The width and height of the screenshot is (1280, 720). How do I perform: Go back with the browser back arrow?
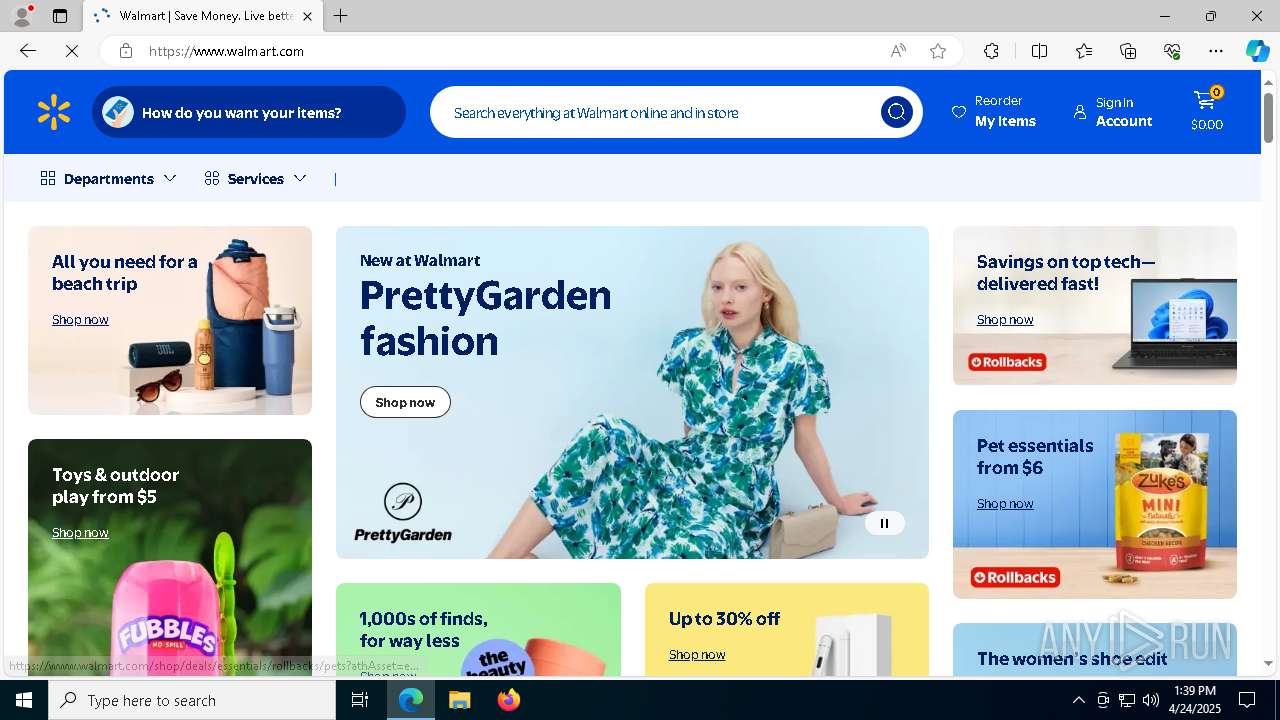(x=28, y=51)
